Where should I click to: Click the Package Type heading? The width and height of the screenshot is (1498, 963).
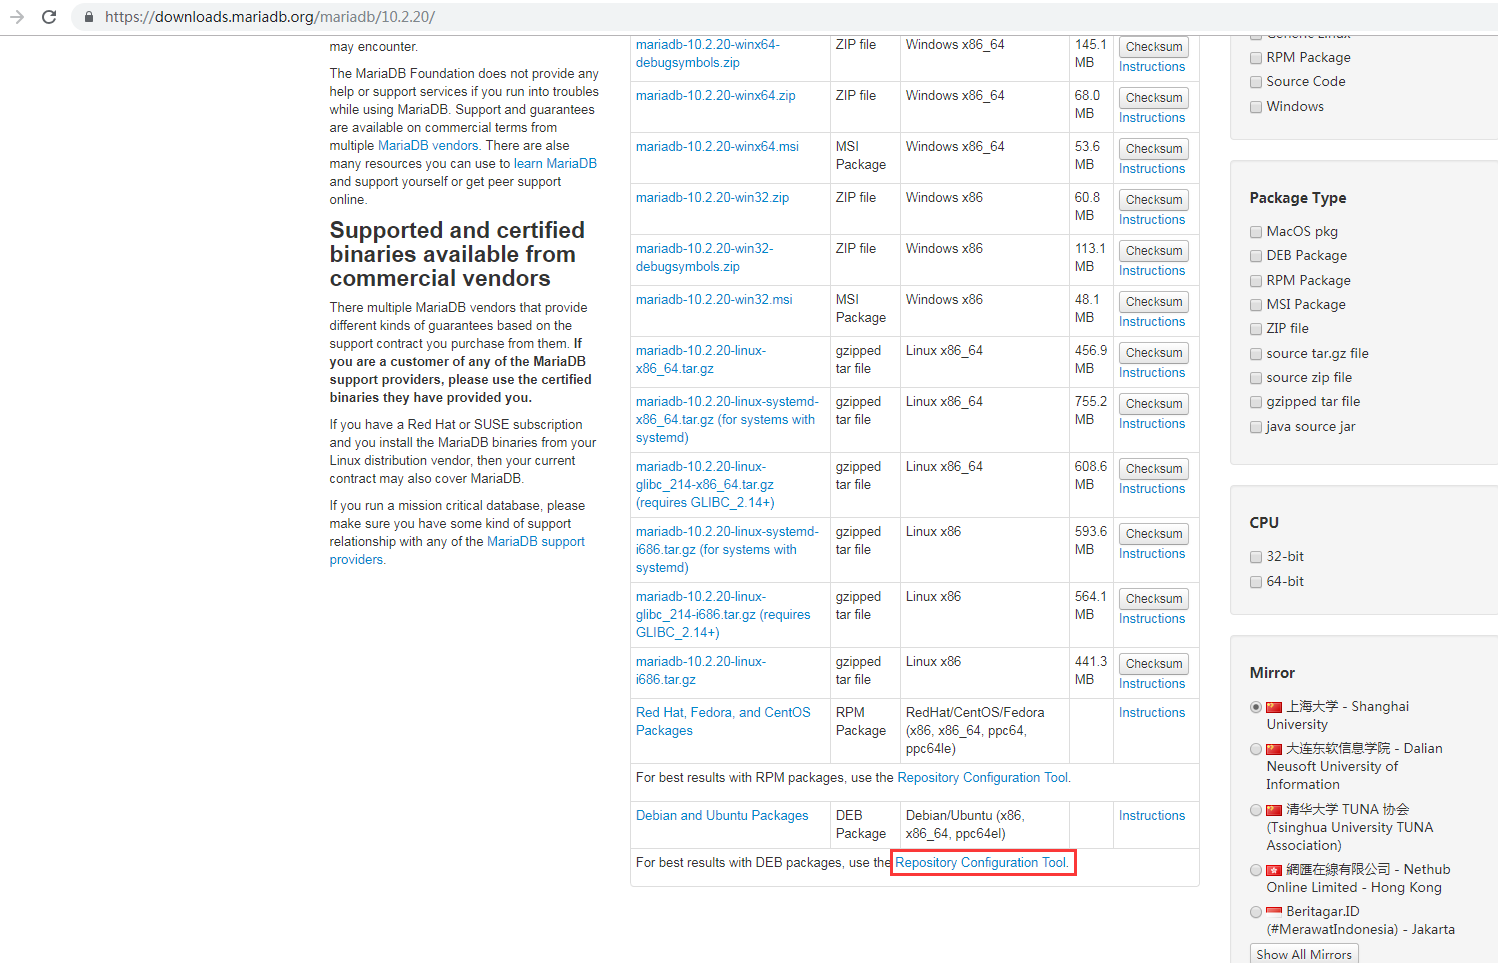(x=1298, y=198)
